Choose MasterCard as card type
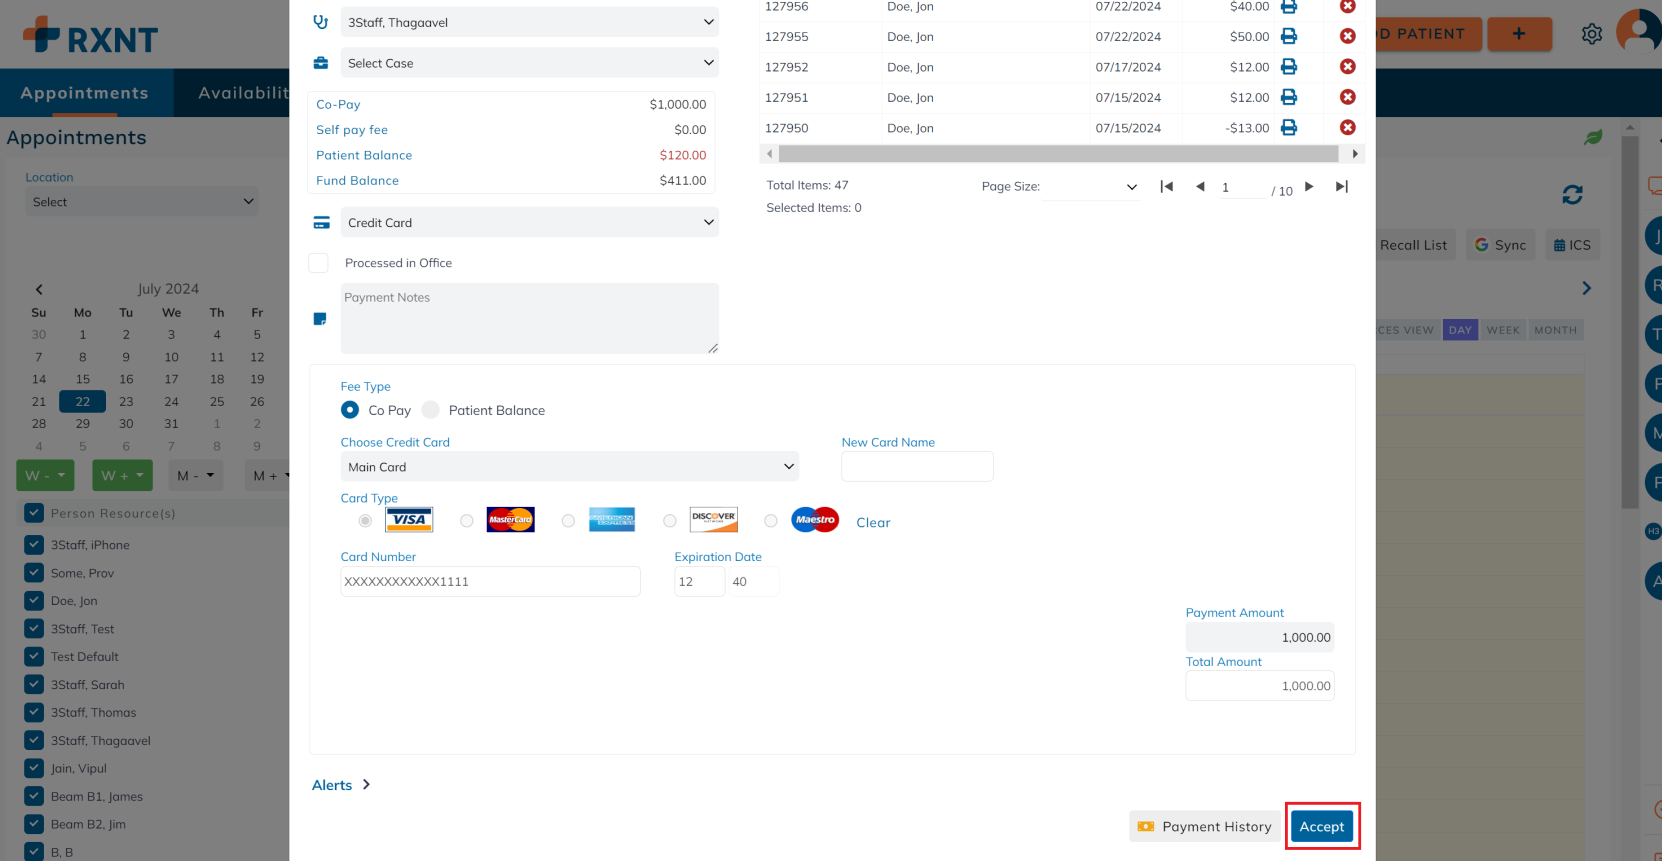This screenshot has width=1662, height=861. pos(467,521)
